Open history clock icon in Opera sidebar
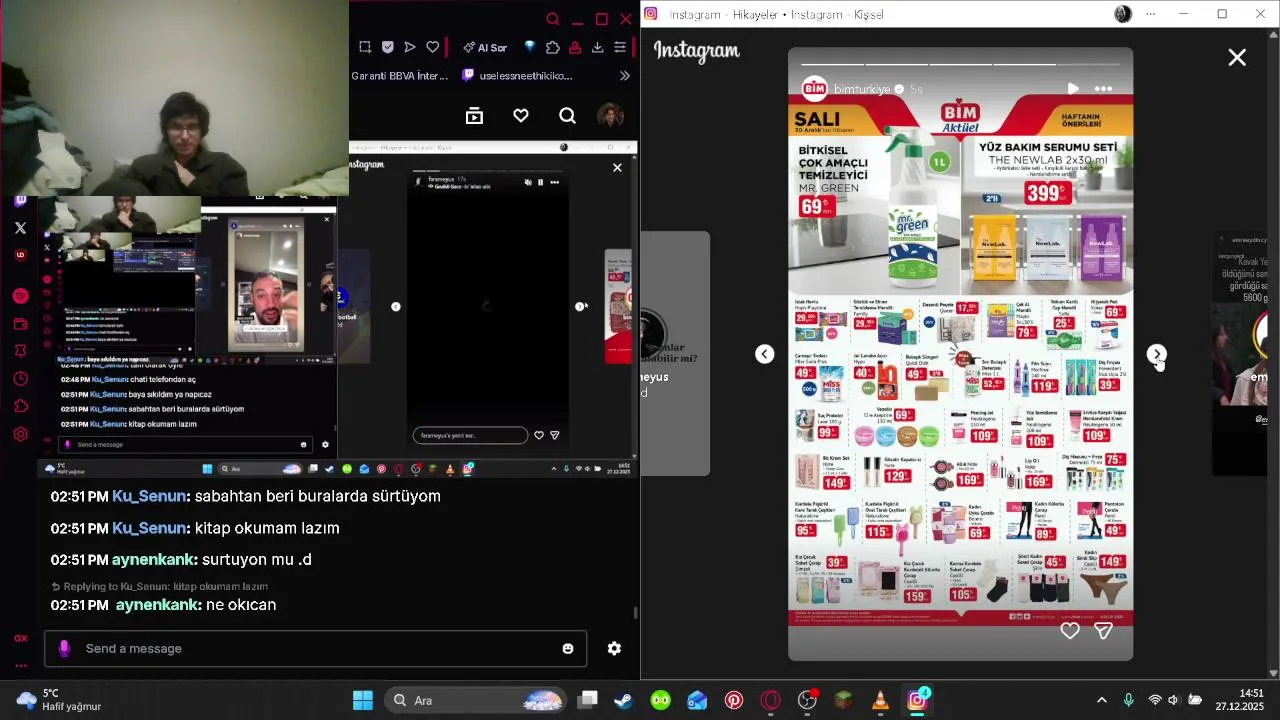This screenshot has width=1280, height=720. [x=20, y=379]
